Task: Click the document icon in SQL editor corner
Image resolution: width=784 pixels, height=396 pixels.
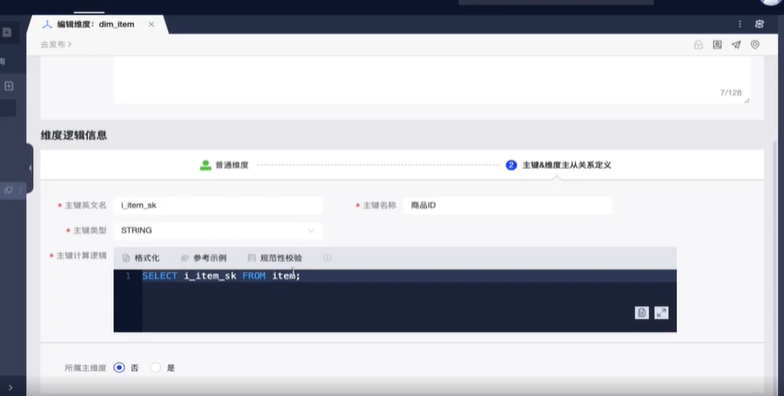Action: 642,313
